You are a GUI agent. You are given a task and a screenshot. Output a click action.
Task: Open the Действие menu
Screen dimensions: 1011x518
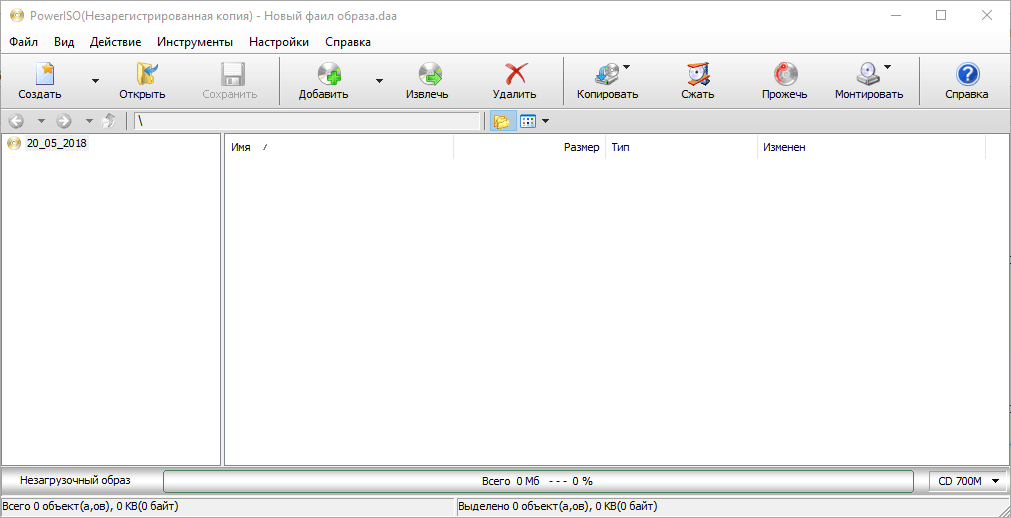pos(115,42)
